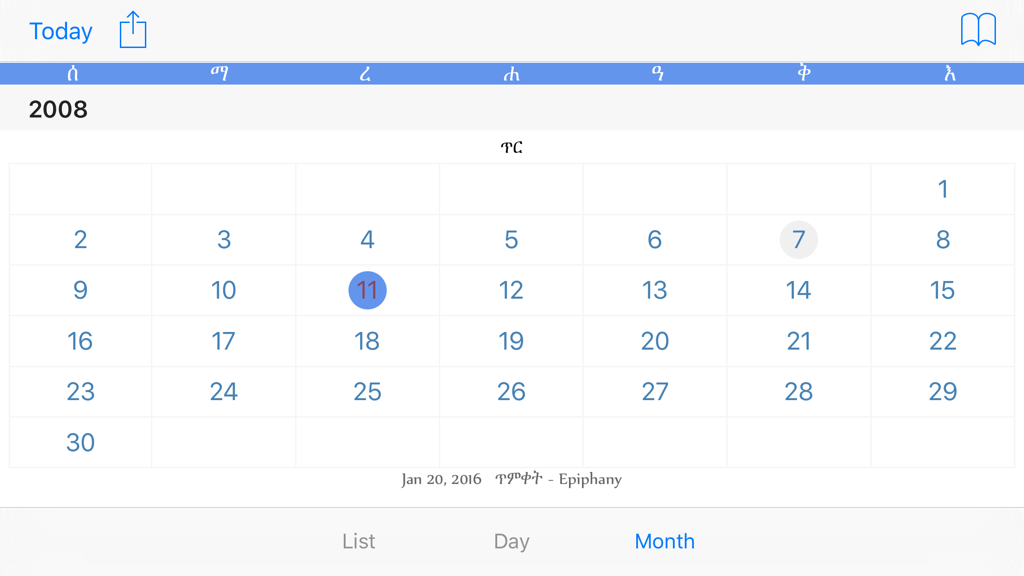Screen dimensions: 1024x576
Task: Select date 19 in the middle row
Action: (x=511, y=341)
